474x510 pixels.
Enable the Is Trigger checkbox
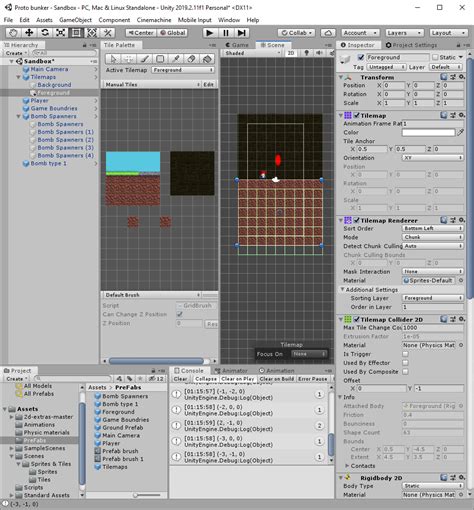click(x=405, y=354)
